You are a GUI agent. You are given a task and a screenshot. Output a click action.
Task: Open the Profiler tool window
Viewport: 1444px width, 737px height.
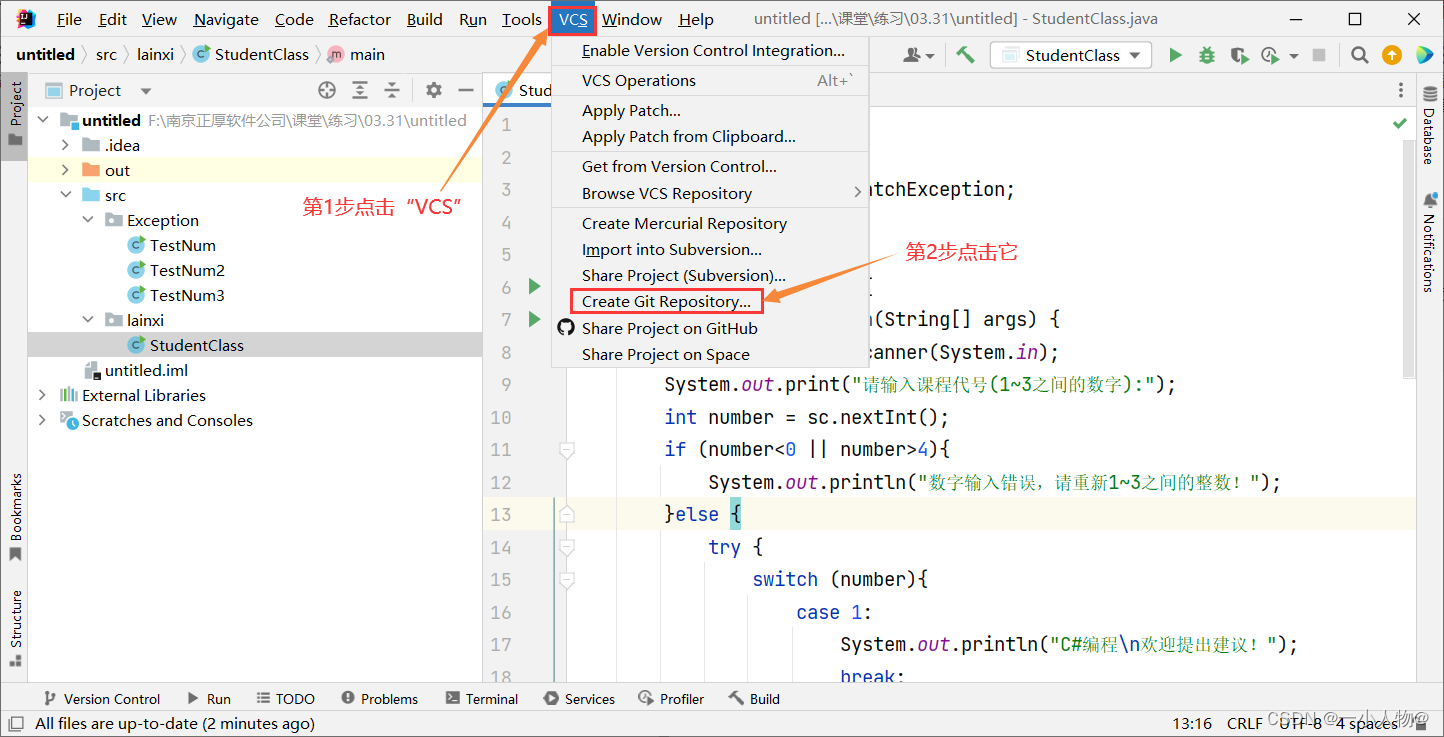(x=671, y=699)
